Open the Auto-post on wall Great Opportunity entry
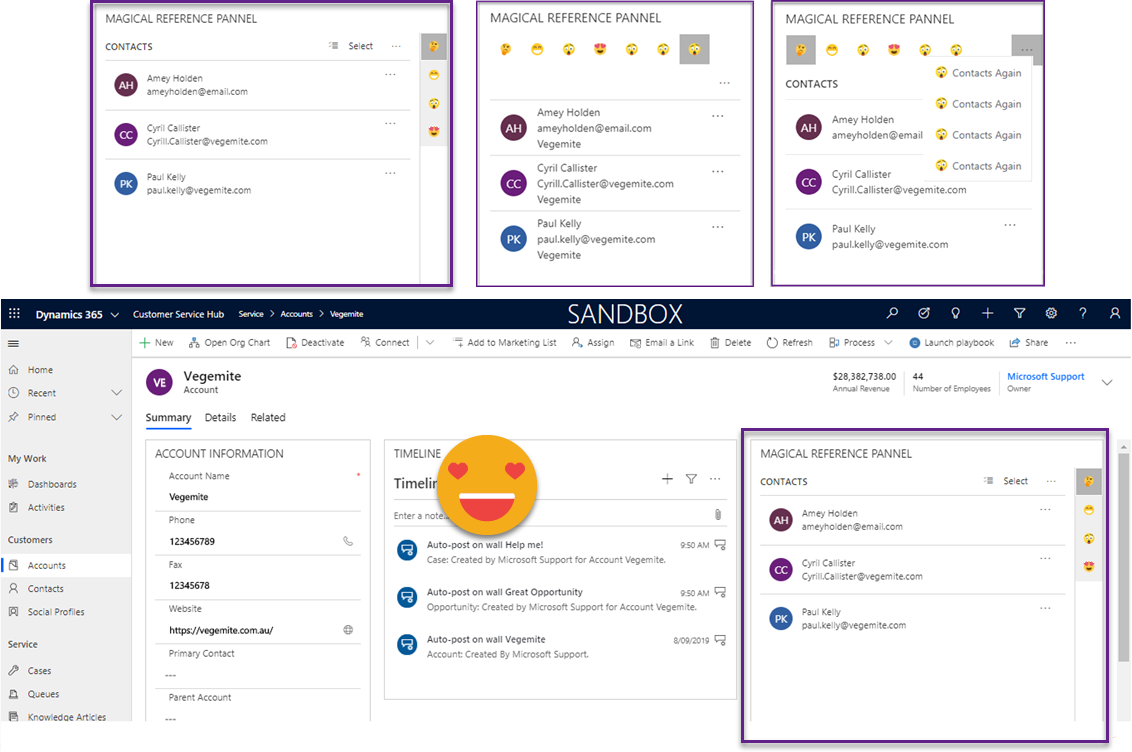1132x752 pixels. (x=561, y=599)
